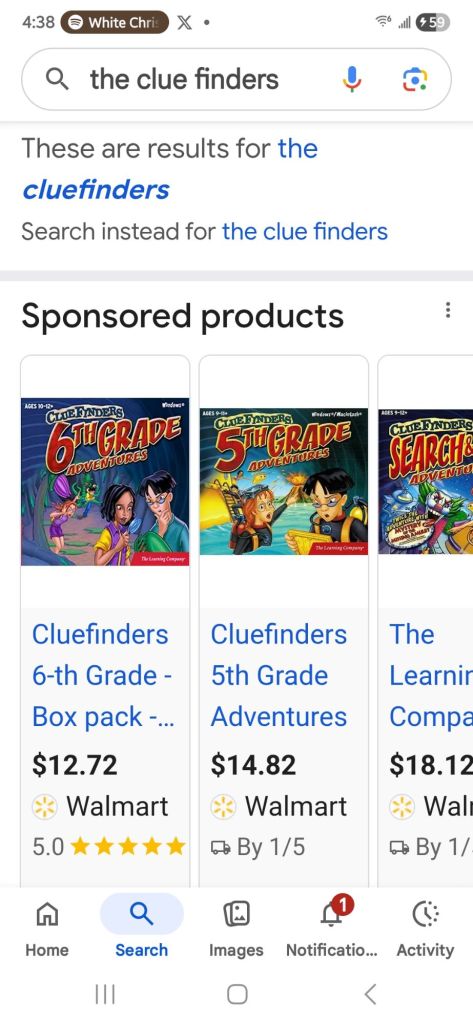Tap the Android back navigation button
Screen dimensions: 473x1024
click(x=370, y=995)
